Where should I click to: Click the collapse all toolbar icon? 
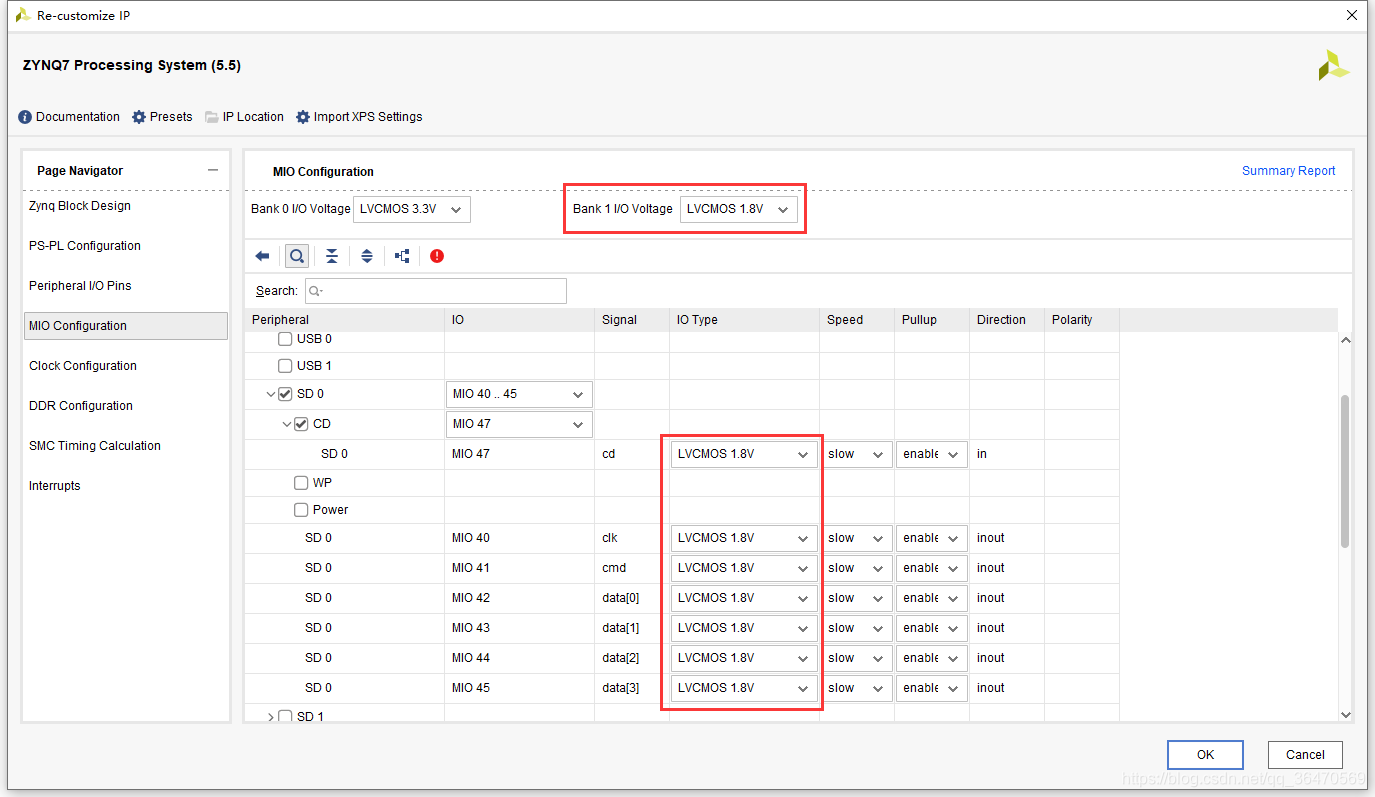332,256
